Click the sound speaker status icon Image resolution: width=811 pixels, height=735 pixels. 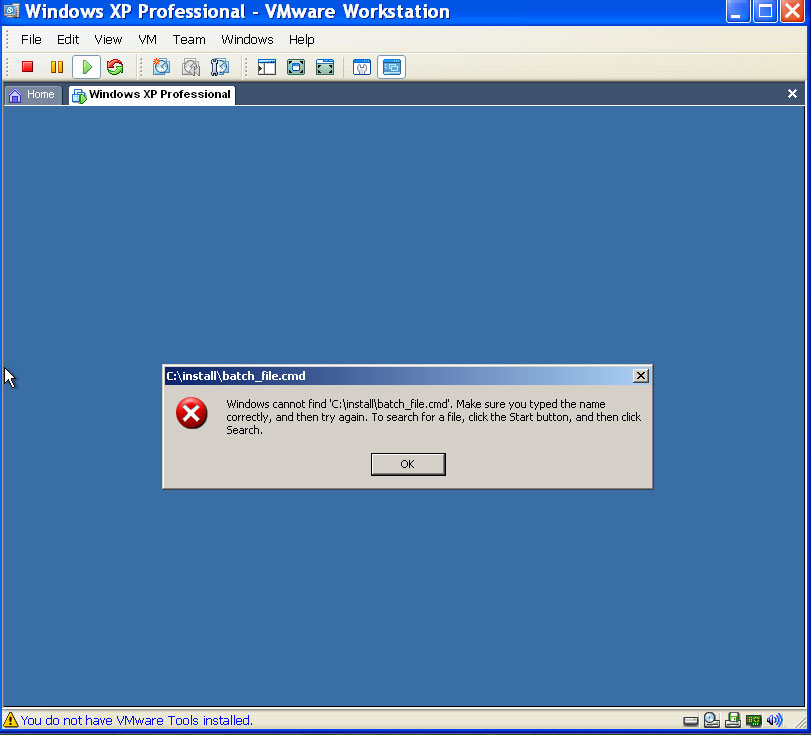tap(774, 720)
